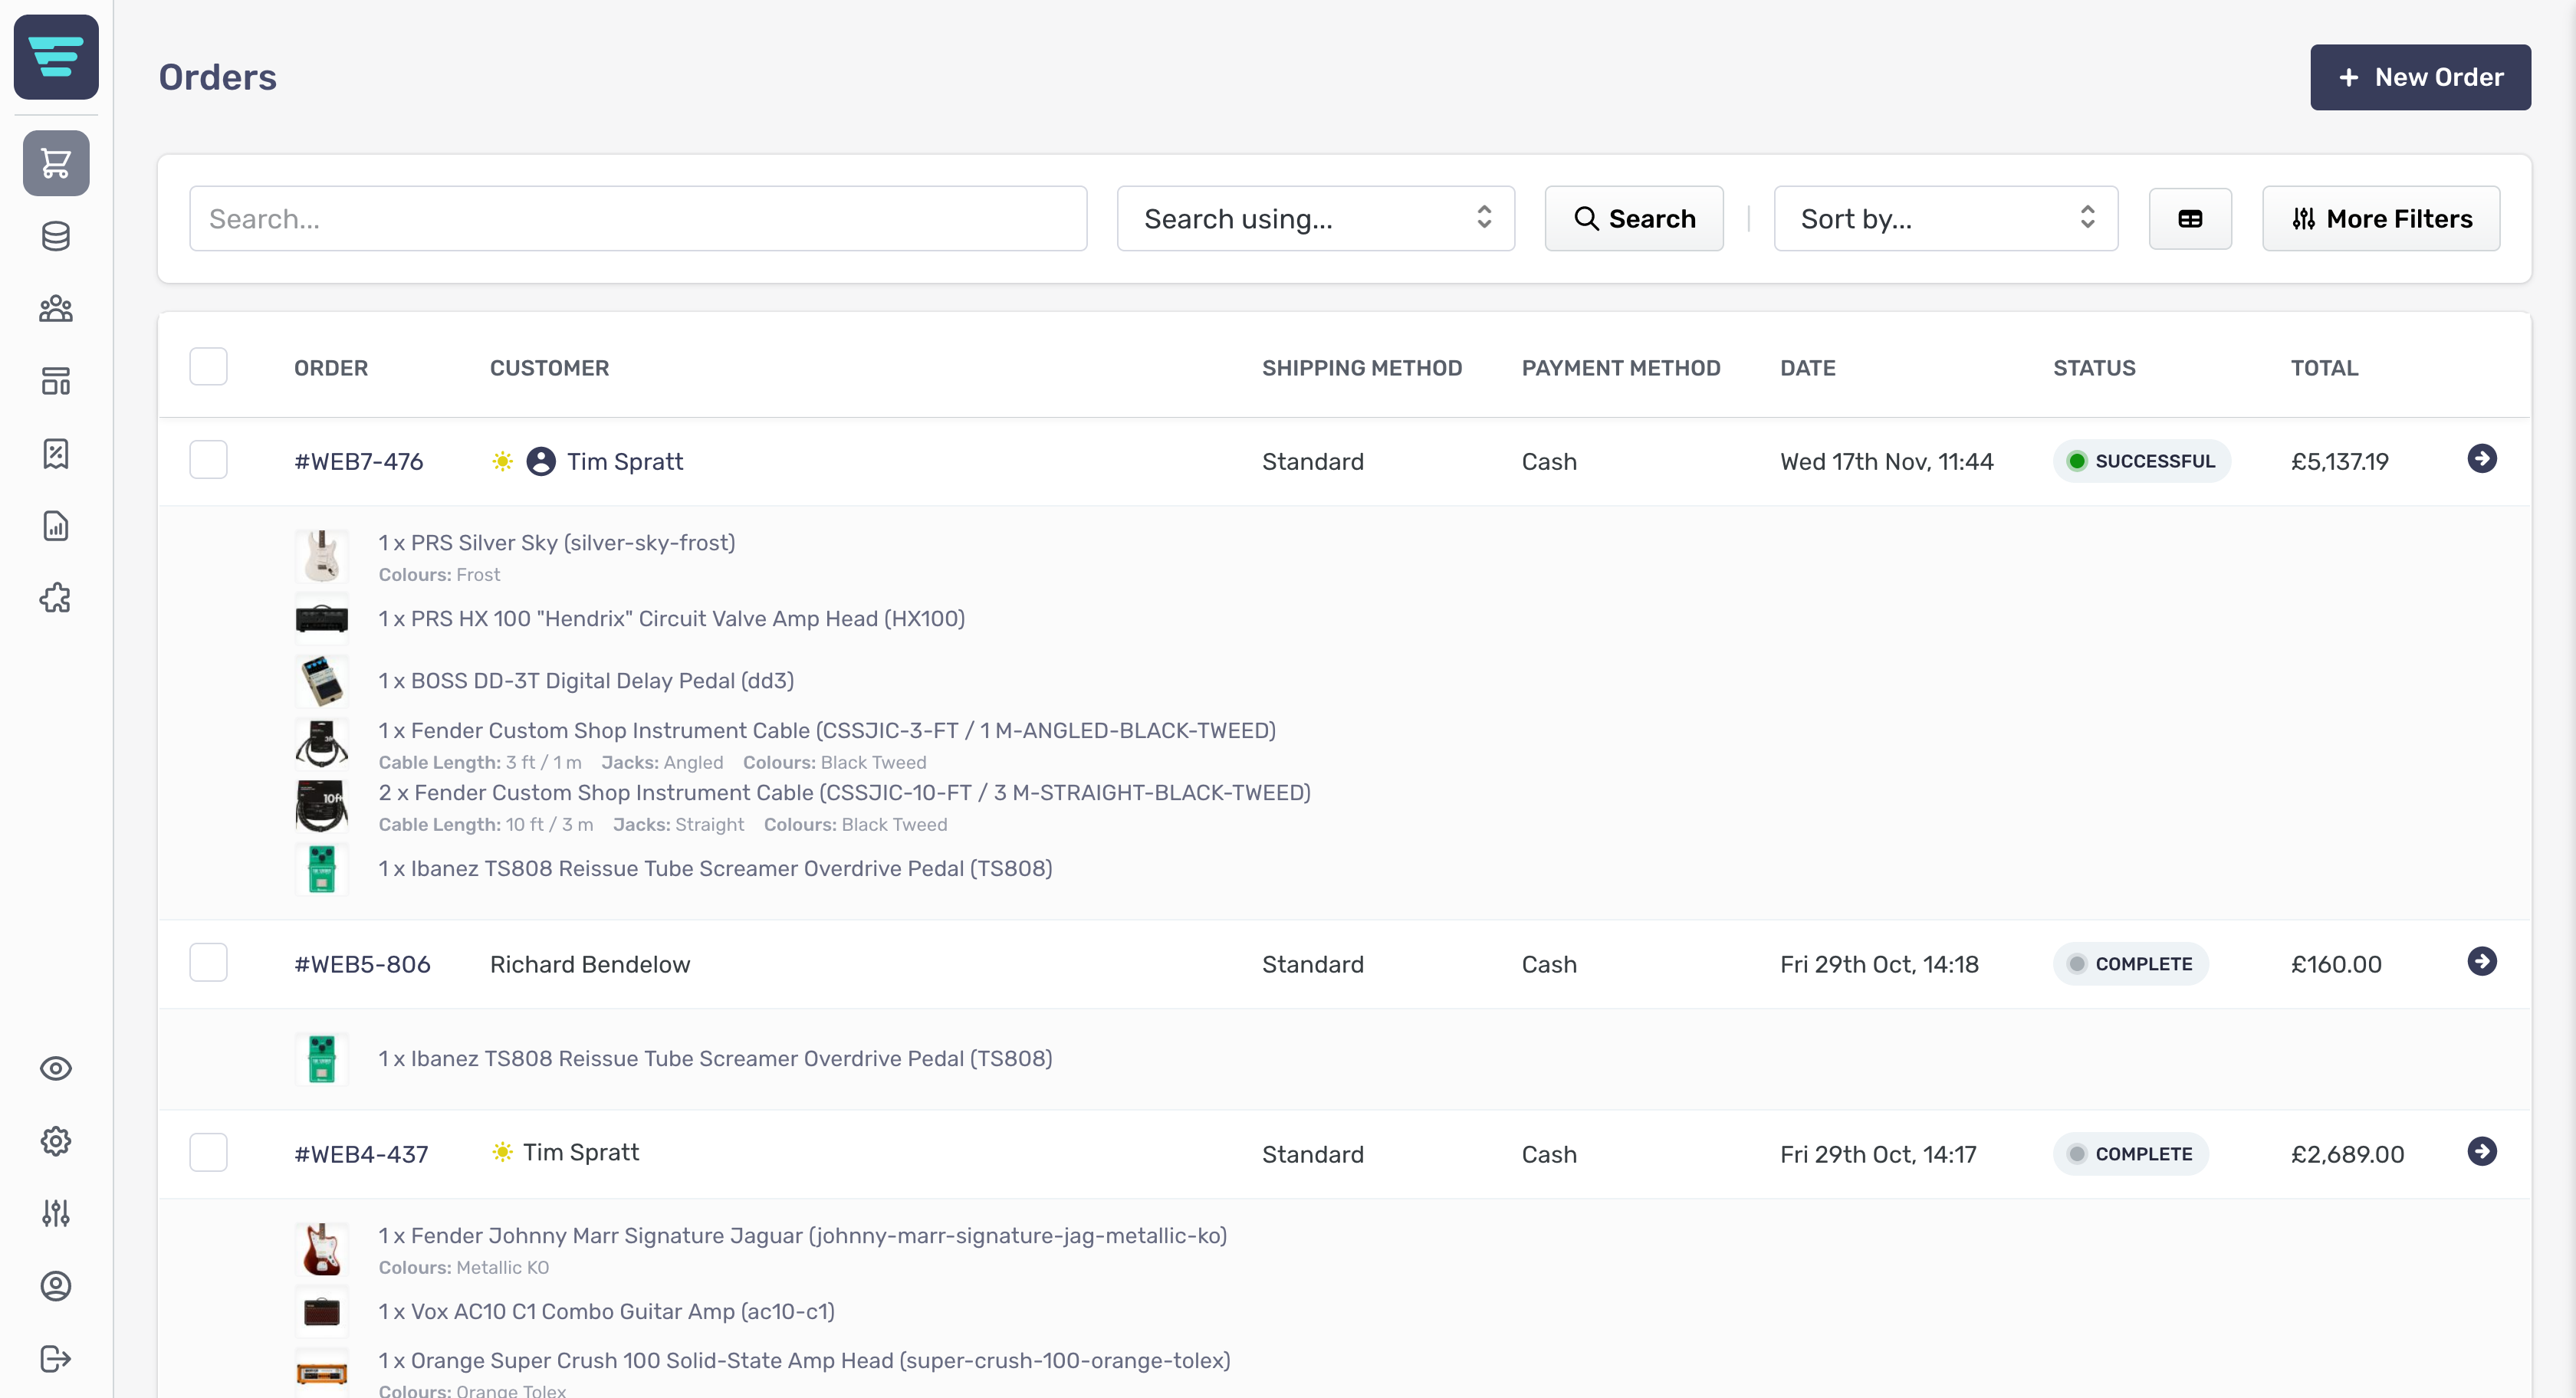Open order link #WEB5-806
Image resolution: width=2576 pixels, height=1398 pixels.
(362, 965)
